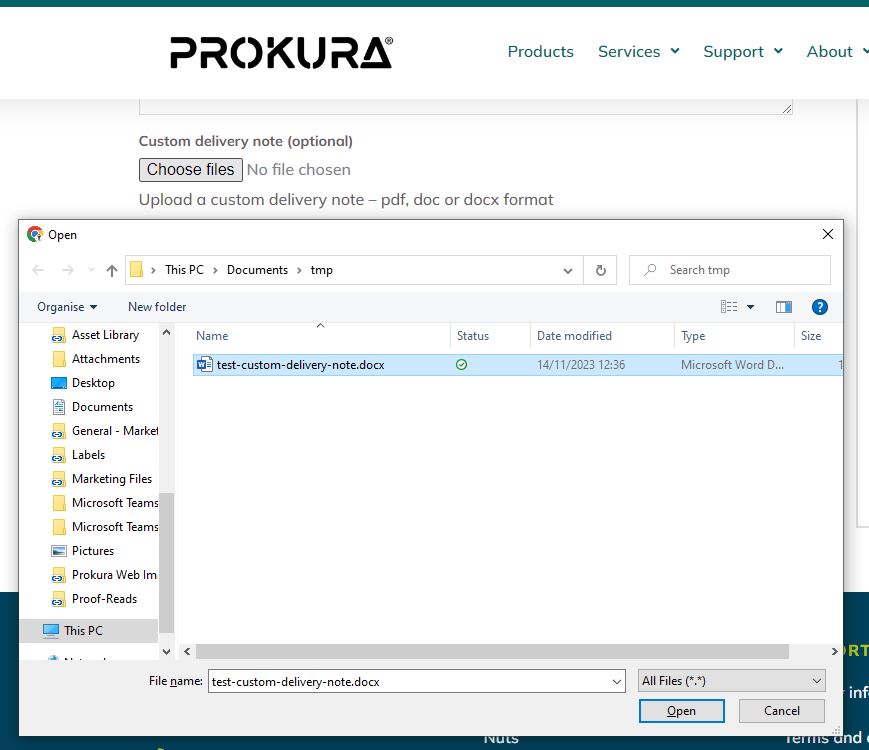Expand the File name combo box arrow

click(616, 681)
